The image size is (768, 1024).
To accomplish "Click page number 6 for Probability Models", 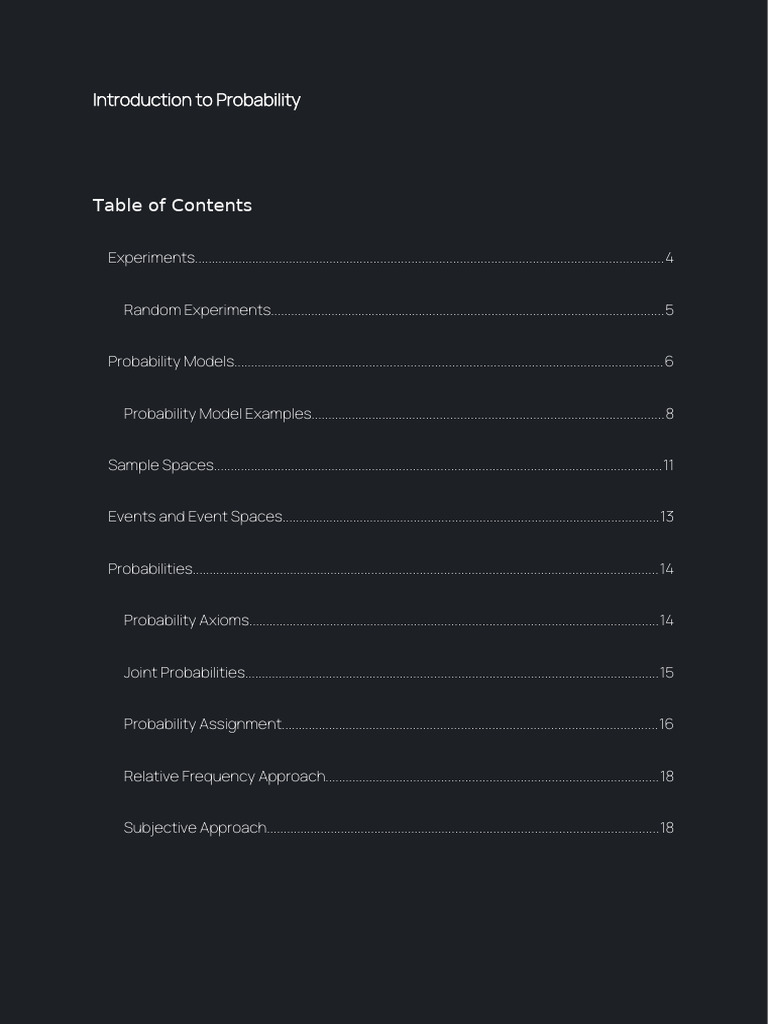I will (x=669, y=361).
